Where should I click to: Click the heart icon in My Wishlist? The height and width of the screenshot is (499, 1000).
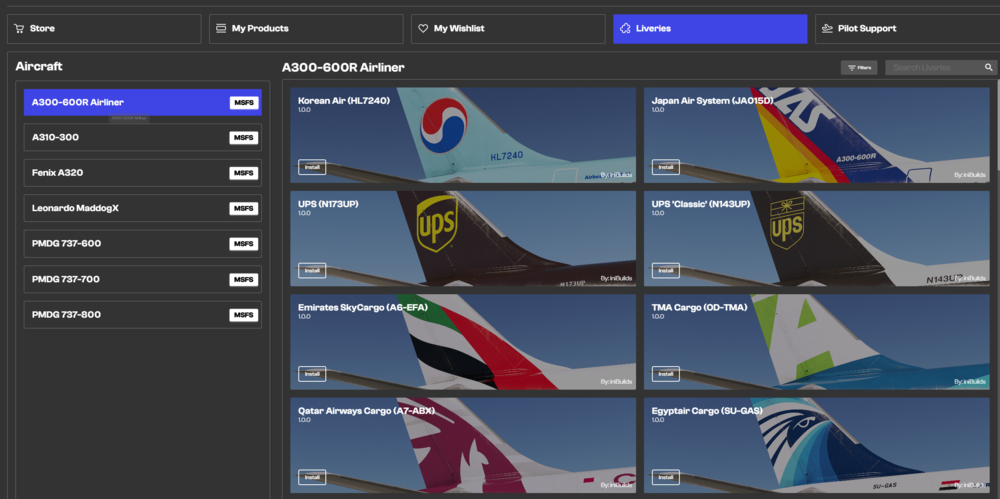423,29
